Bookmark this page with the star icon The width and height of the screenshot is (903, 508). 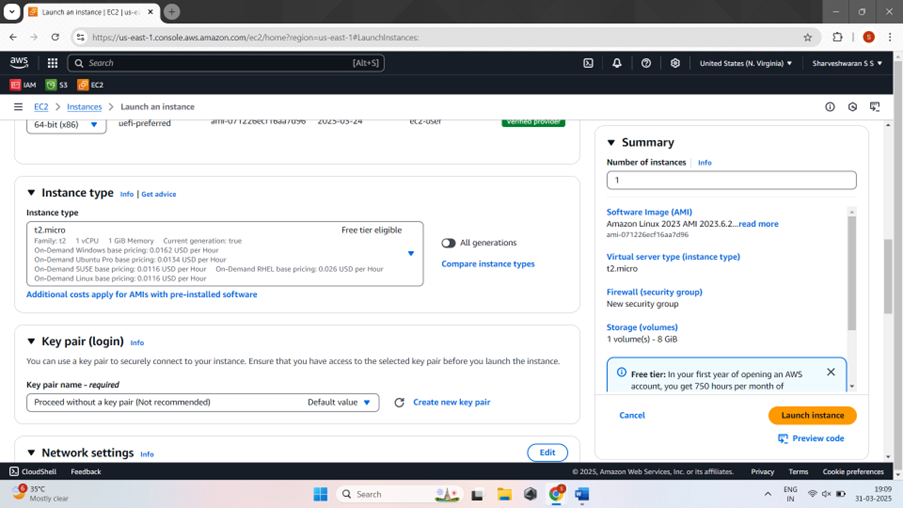pyautogui.click(x=807, y=37)
